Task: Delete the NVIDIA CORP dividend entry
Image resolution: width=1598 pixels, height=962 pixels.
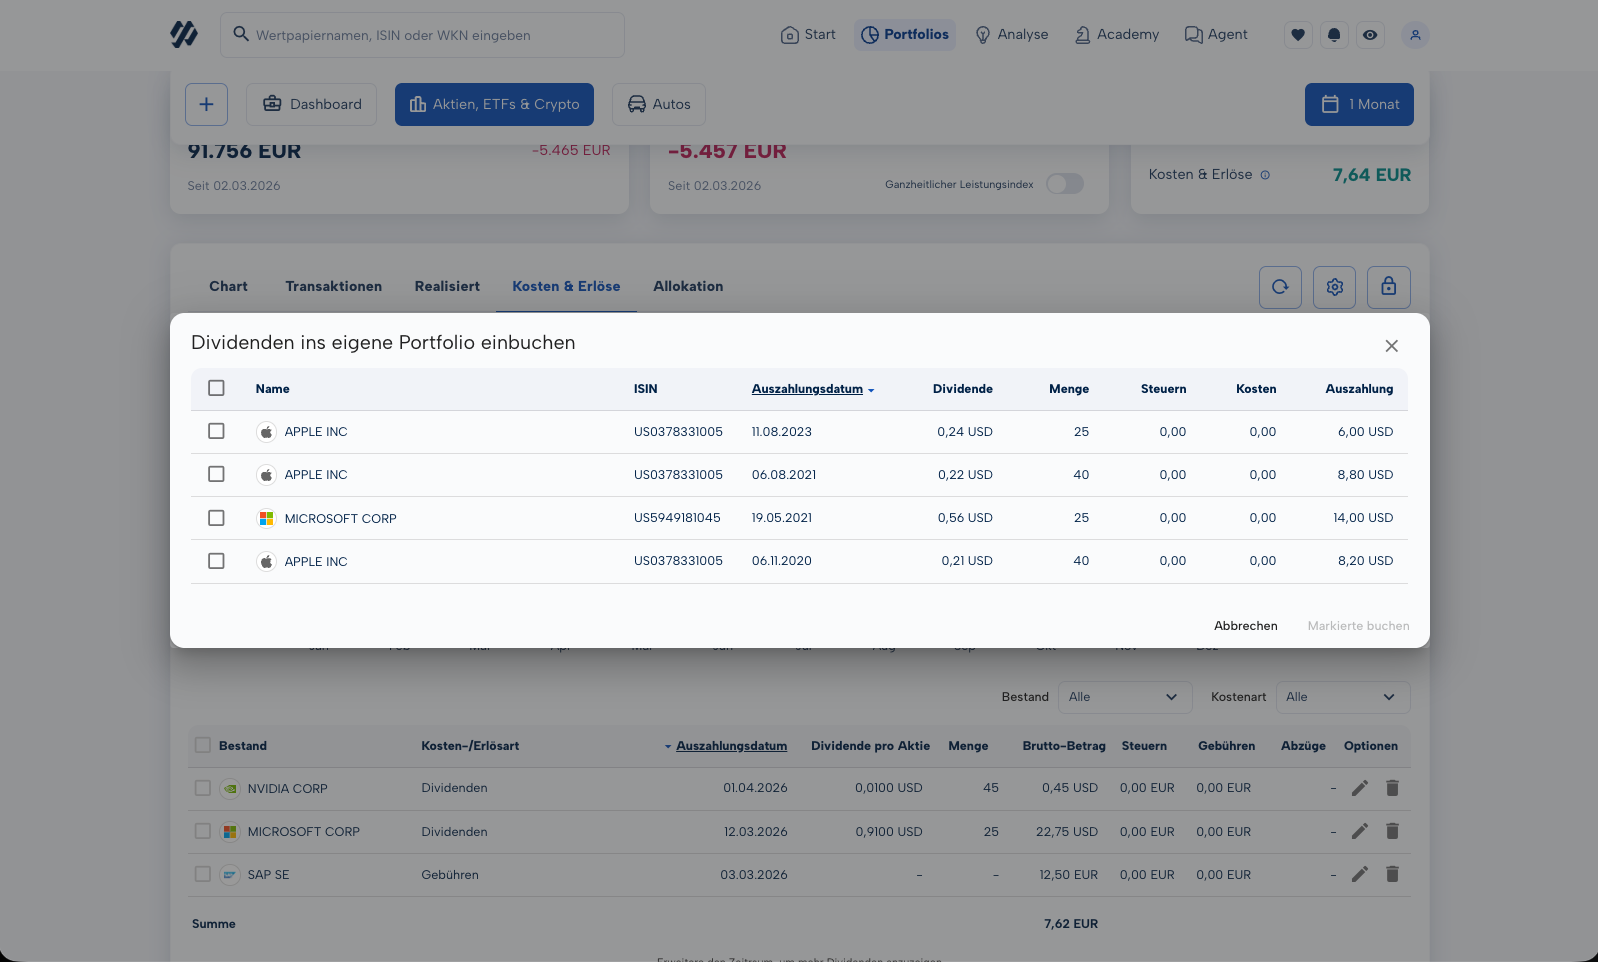Action: pos(1392,788)
